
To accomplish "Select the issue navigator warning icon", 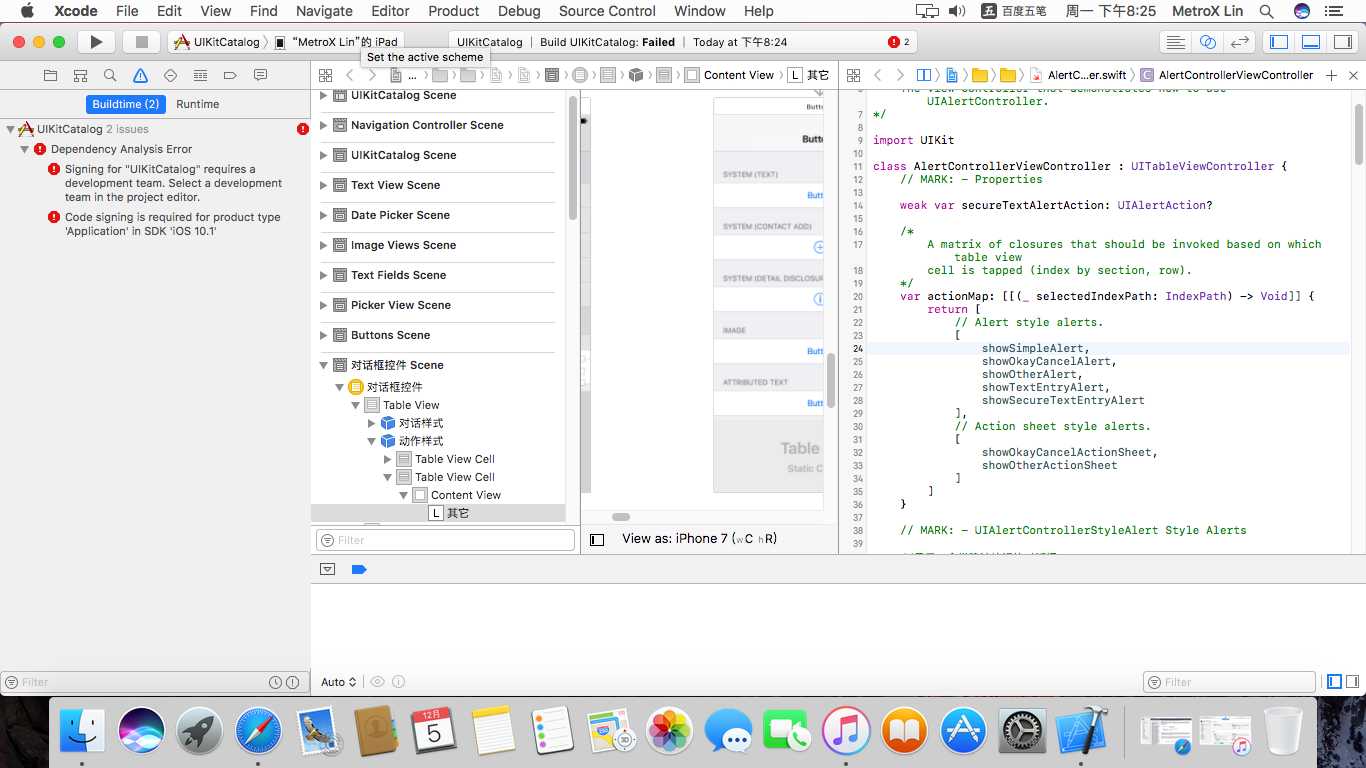I will click(140, 76).
